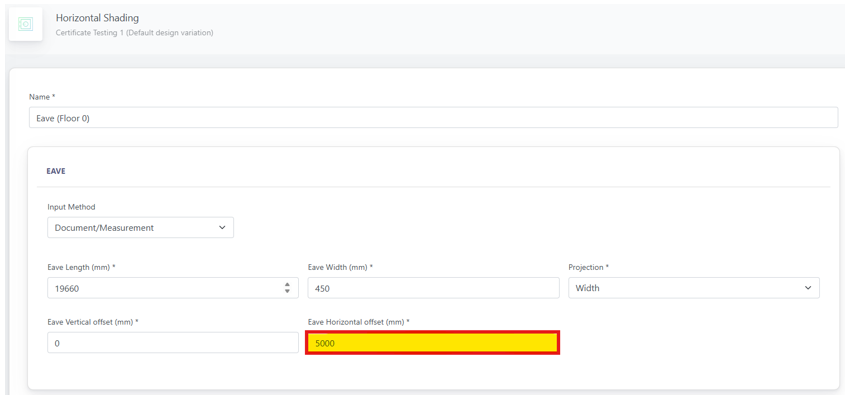Decrease Eave Length using the down arrow

[x=287, y=292]
